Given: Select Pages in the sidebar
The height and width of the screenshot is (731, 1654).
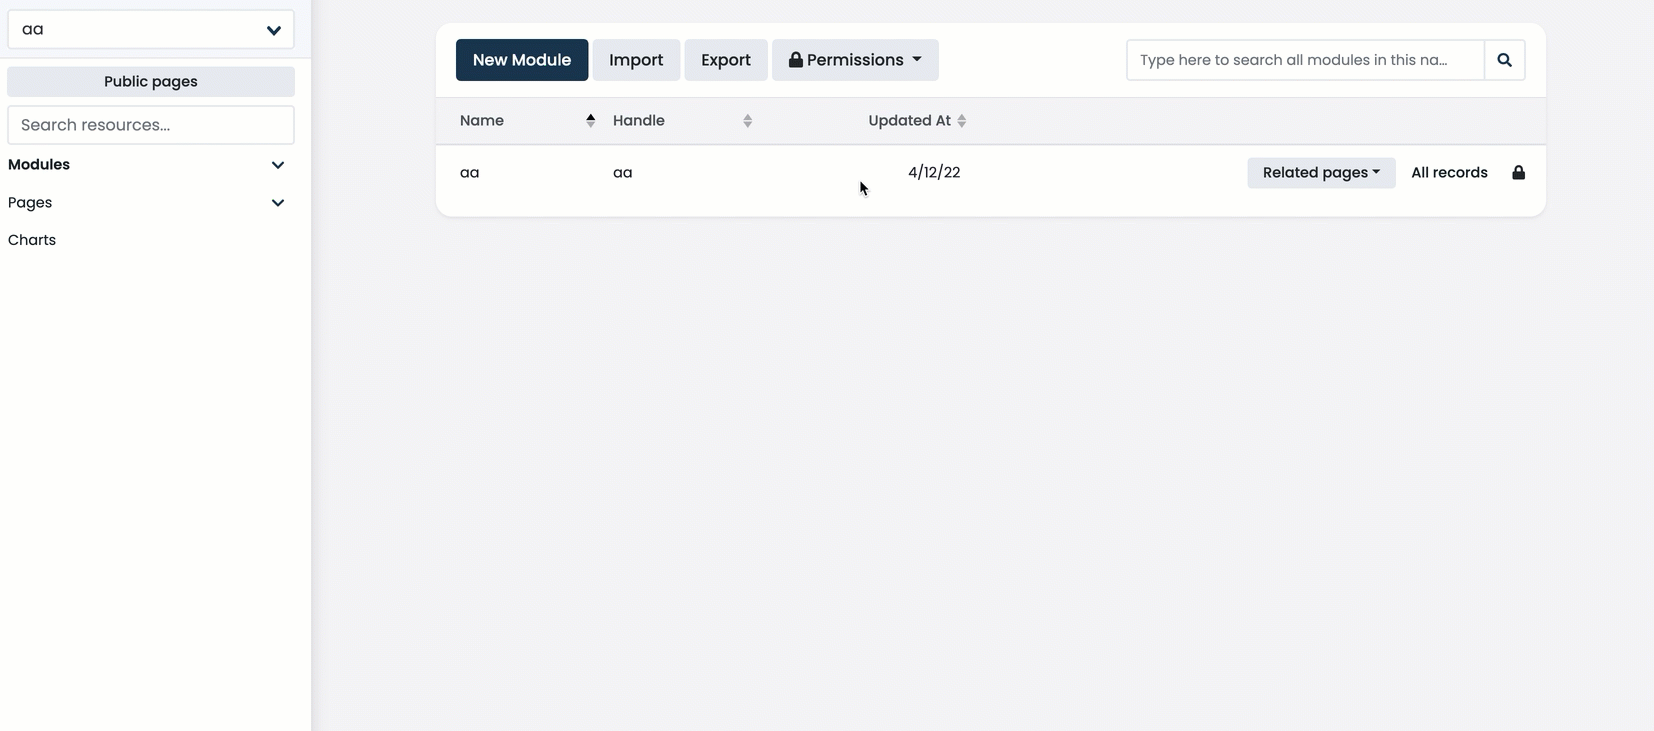Looking at the screenshot, I should click(x=30, y=202).
